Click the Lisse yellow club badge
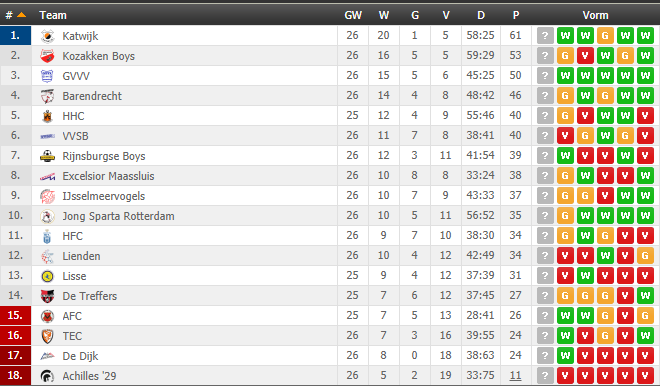This screenshot has height=389, width=664. coord(47,276)
